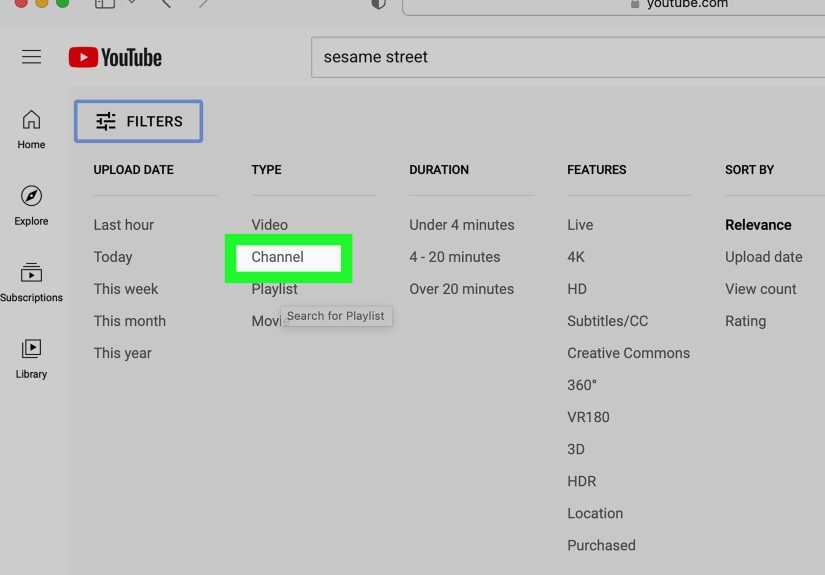825x575 pixels.
Task: Sort results by Rating
Action: point(746,321)
